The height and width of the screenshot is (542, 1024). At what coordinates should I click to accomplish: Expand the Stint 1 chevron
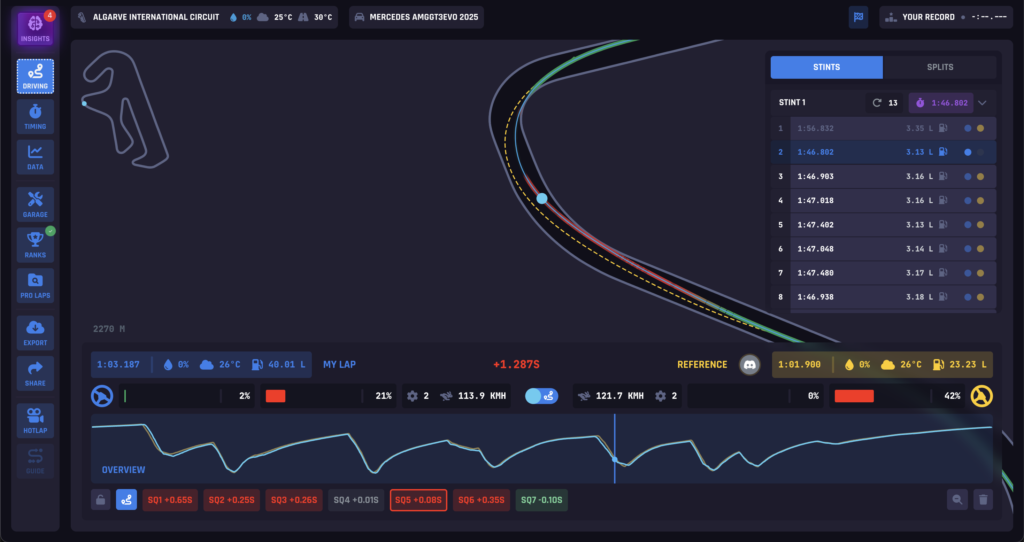point(983,102)
